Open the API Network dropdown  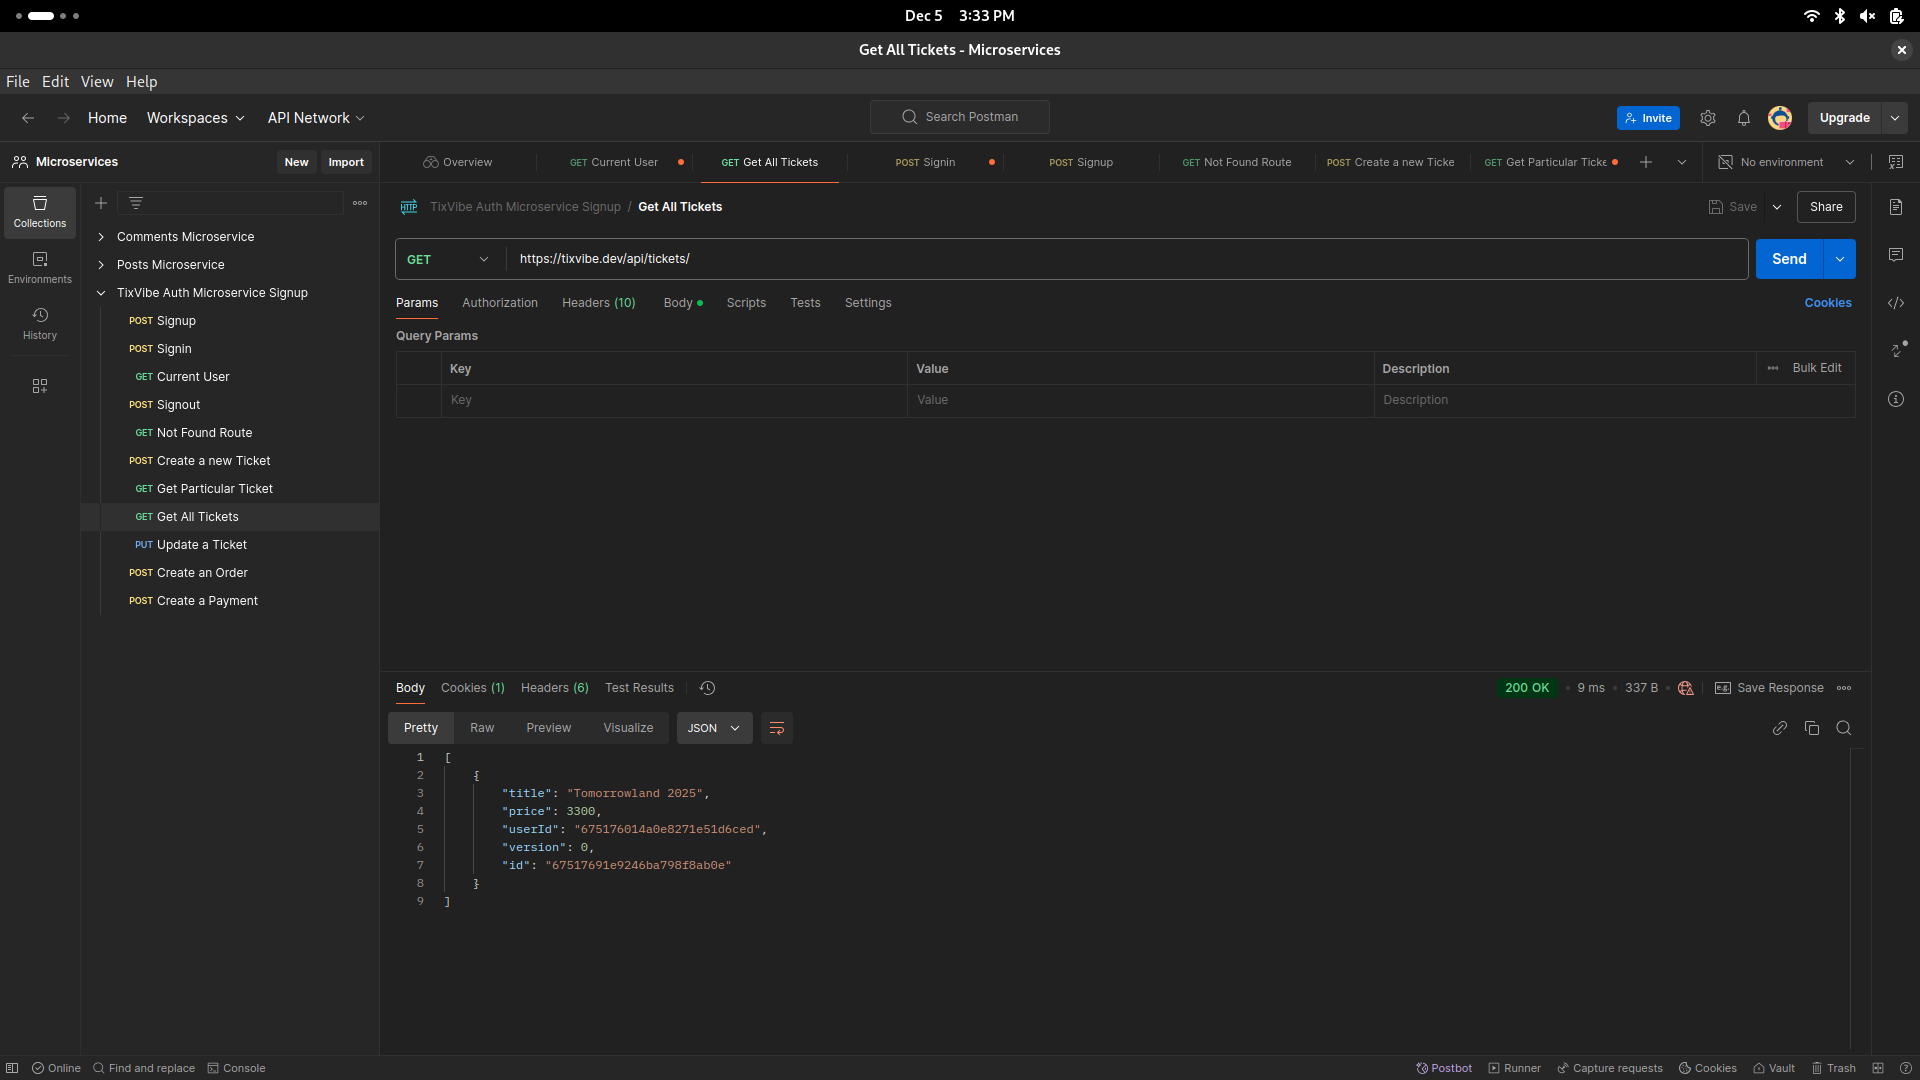[316, 118]
